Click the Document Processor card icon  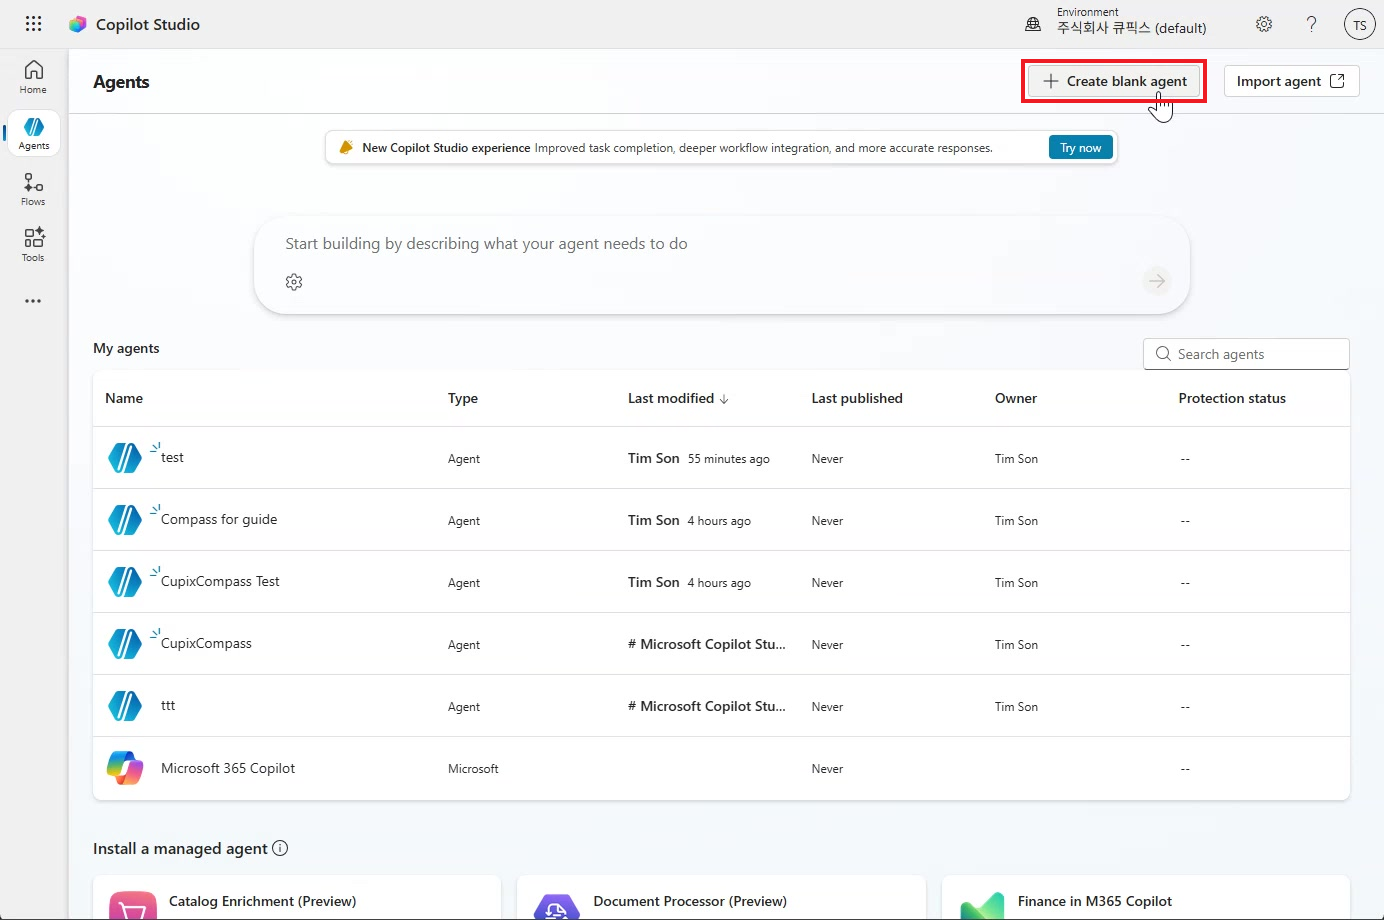click(557, 906)
